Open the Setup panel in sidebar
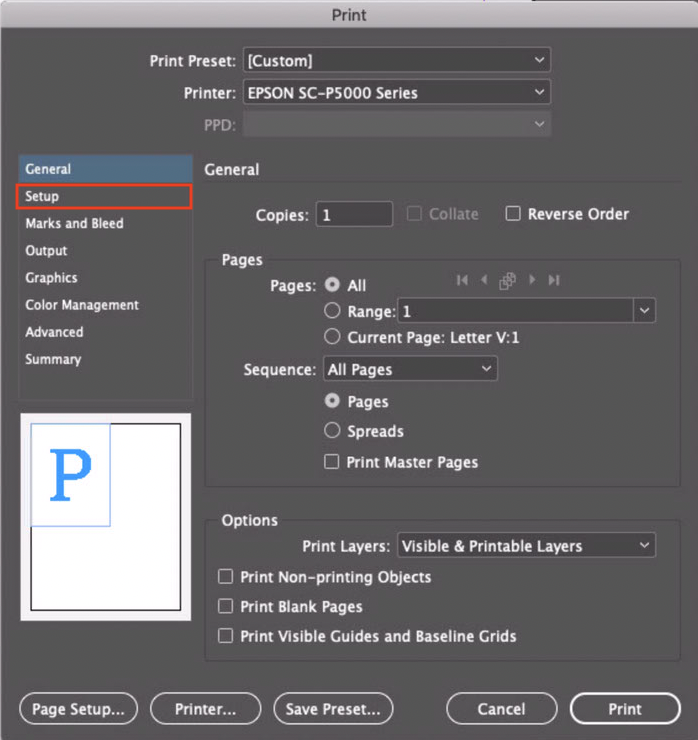The height and width of the screenshot is (740, 698). pos(104,196)
